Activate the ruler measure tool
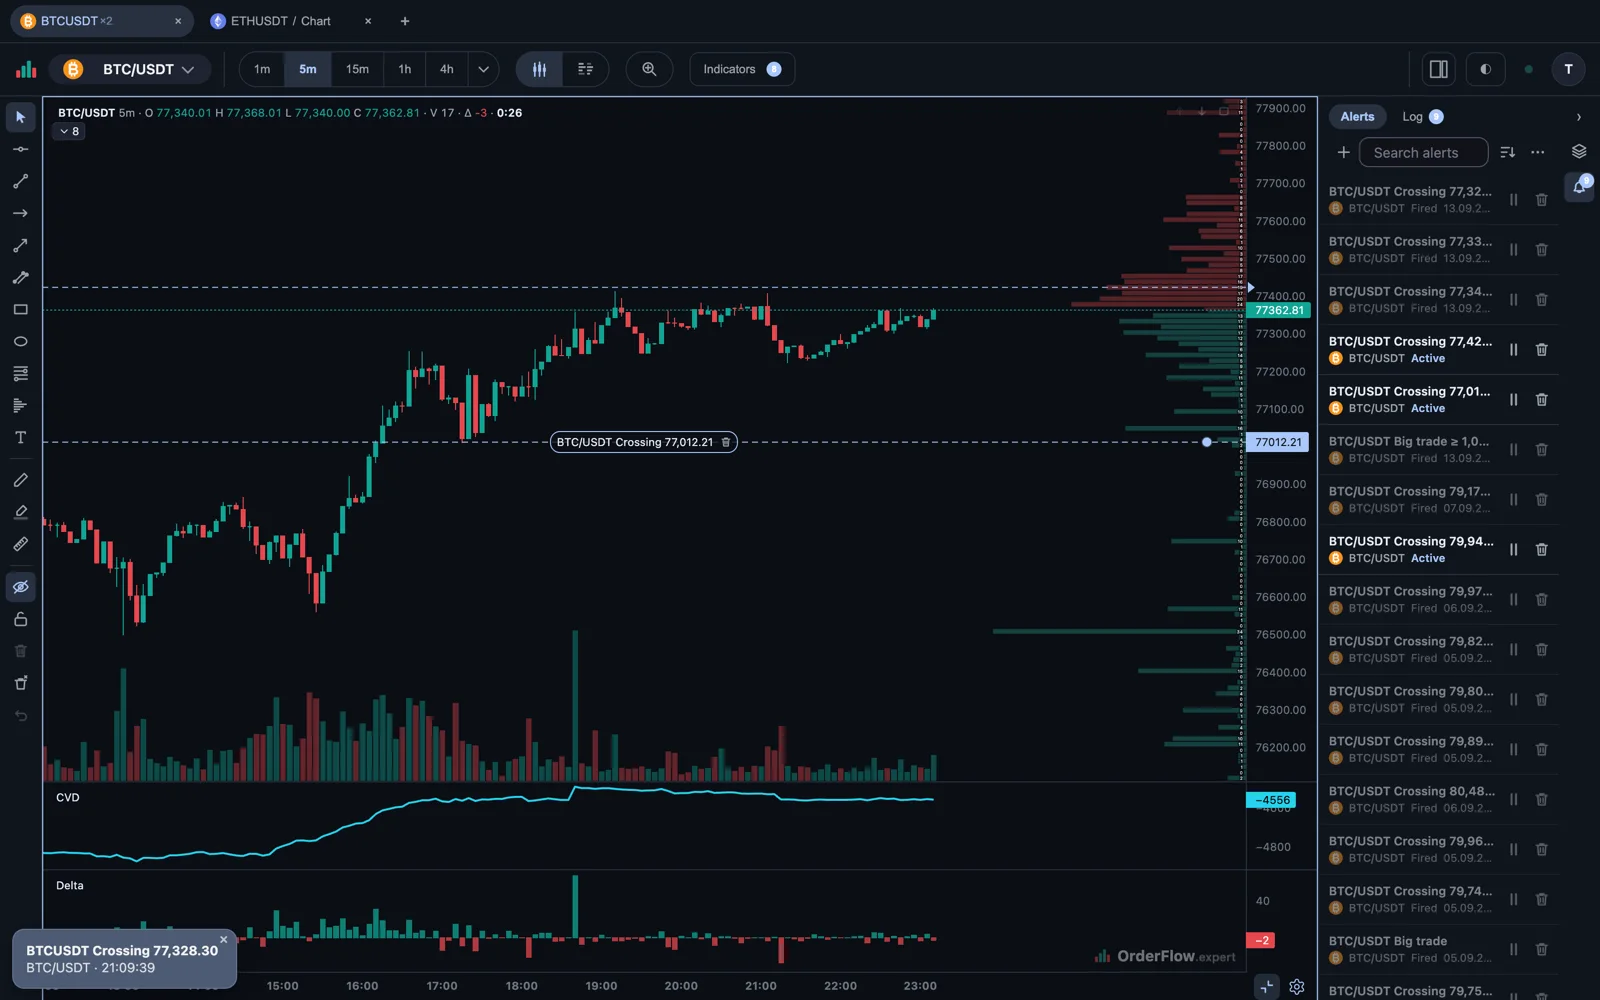 (20, 544)
